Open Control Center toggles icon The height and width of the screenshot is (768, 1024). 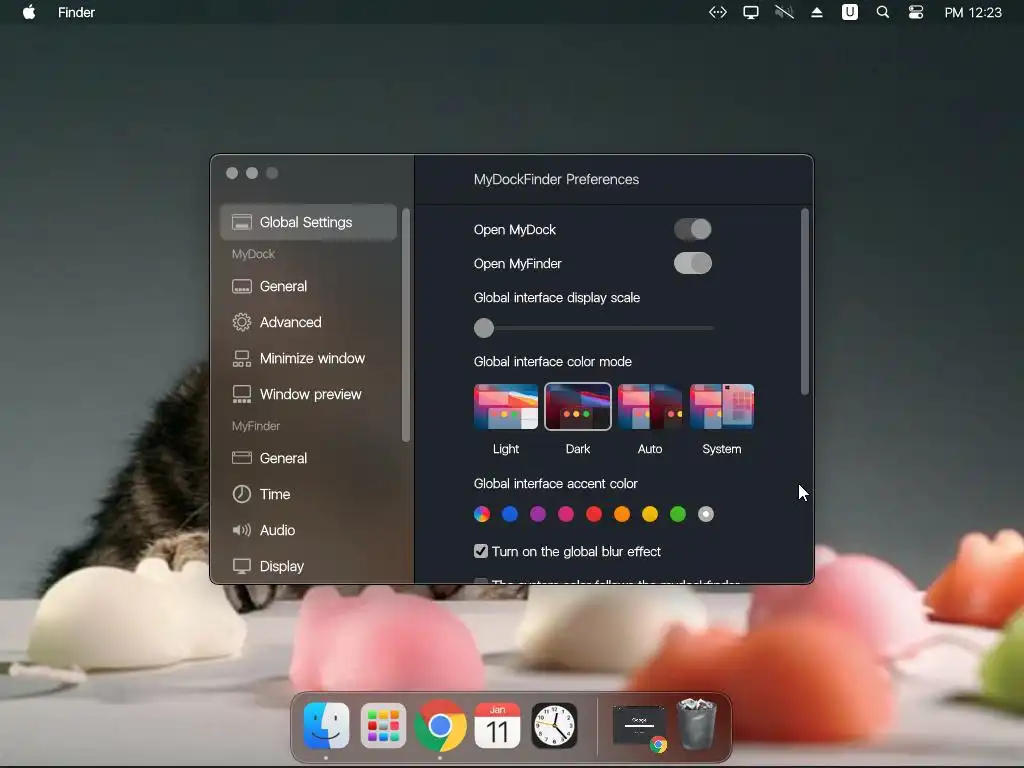coord(916,12)
